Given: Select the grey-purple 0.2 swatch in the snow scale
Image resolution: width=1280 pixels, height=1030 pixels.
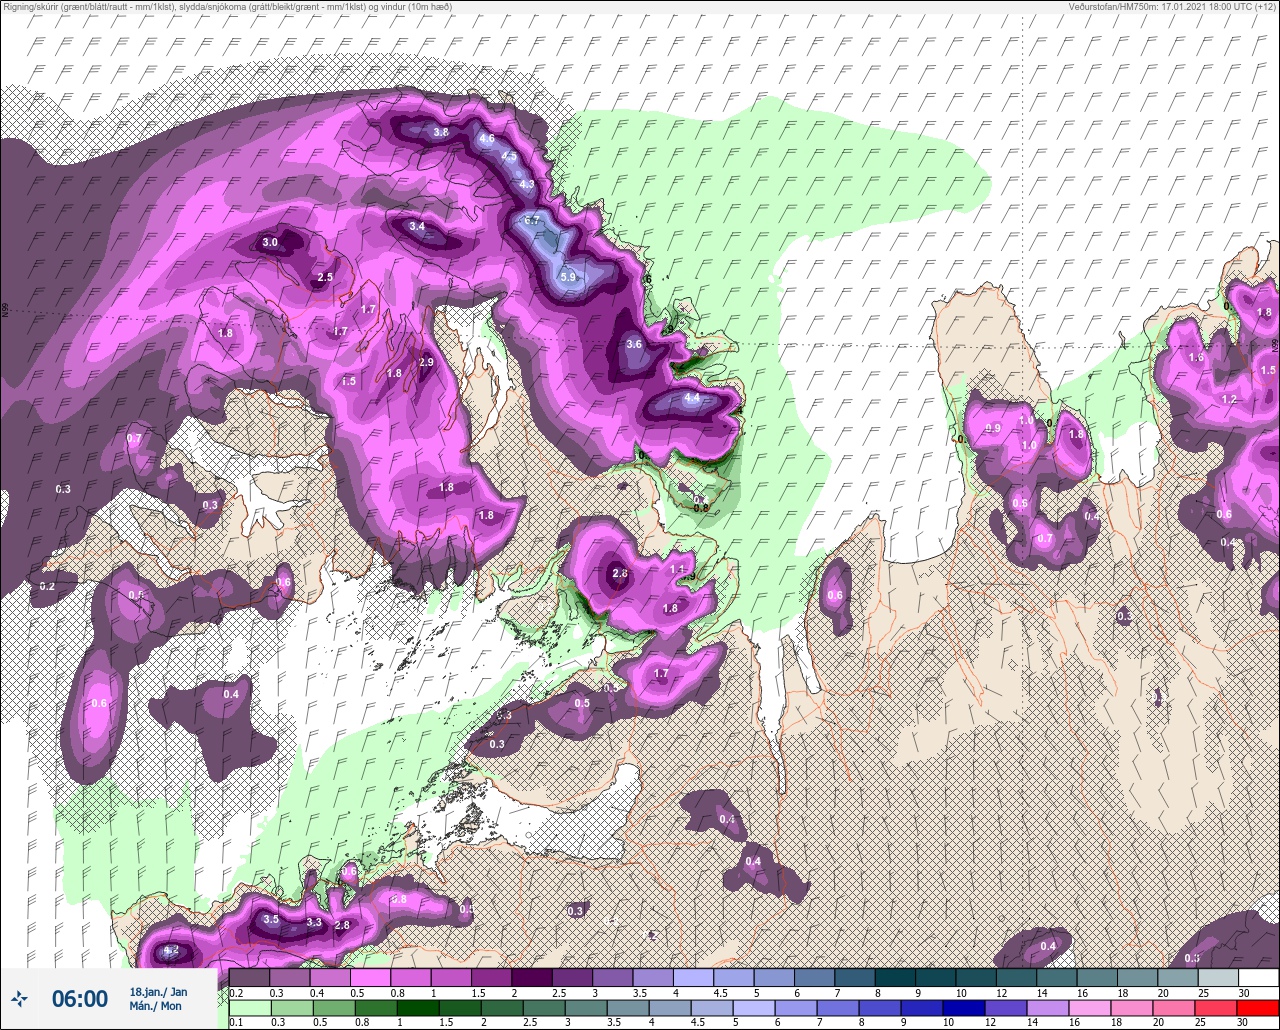Looking at the screenshot, I should (x=249, y=977).
